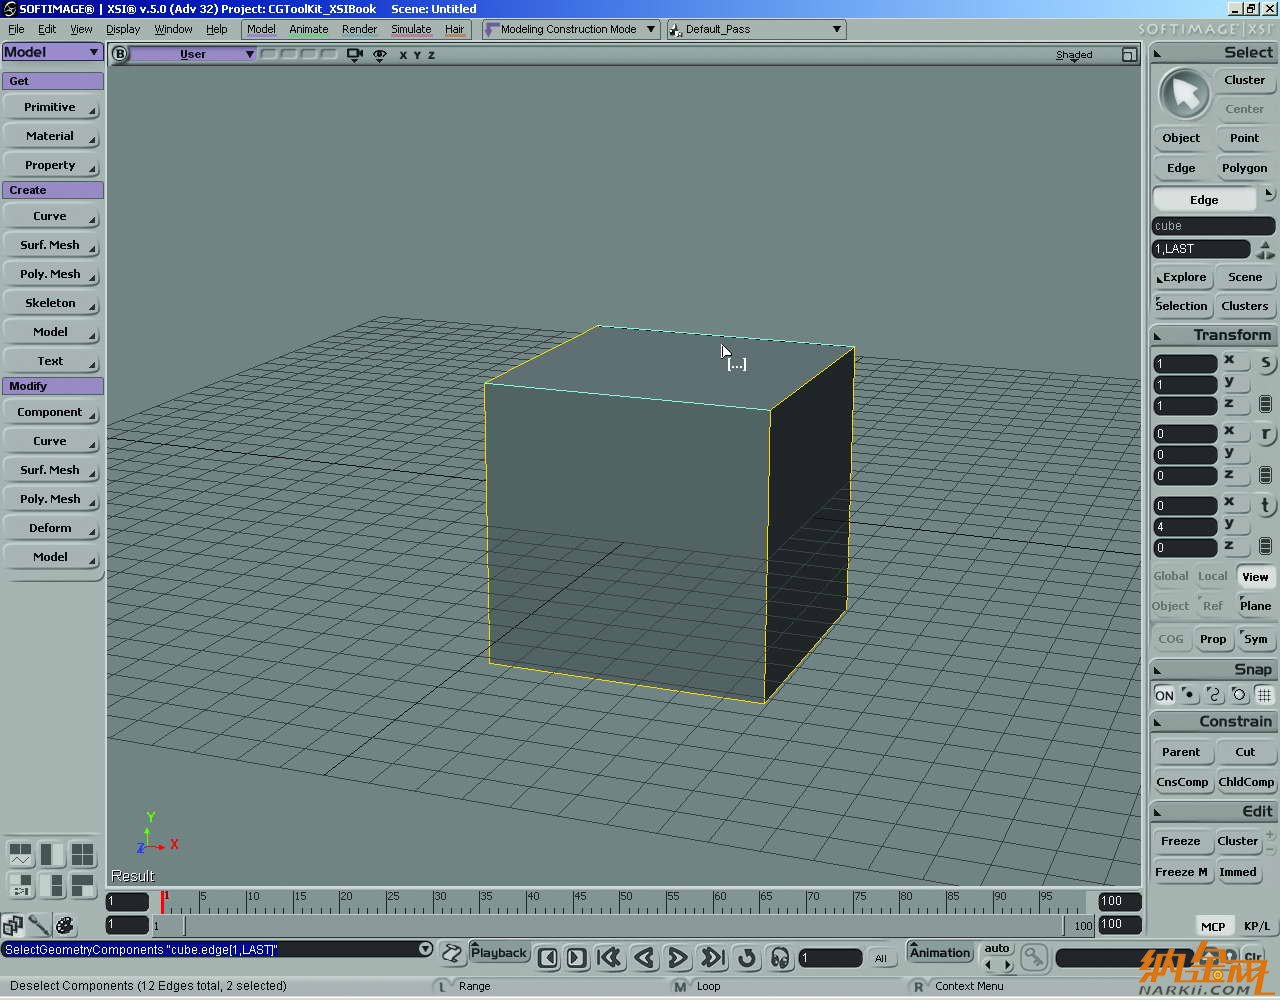Screen dimensions: 1280x1000
Task: Click the Polygon selection filter button
Action: 1244,168
